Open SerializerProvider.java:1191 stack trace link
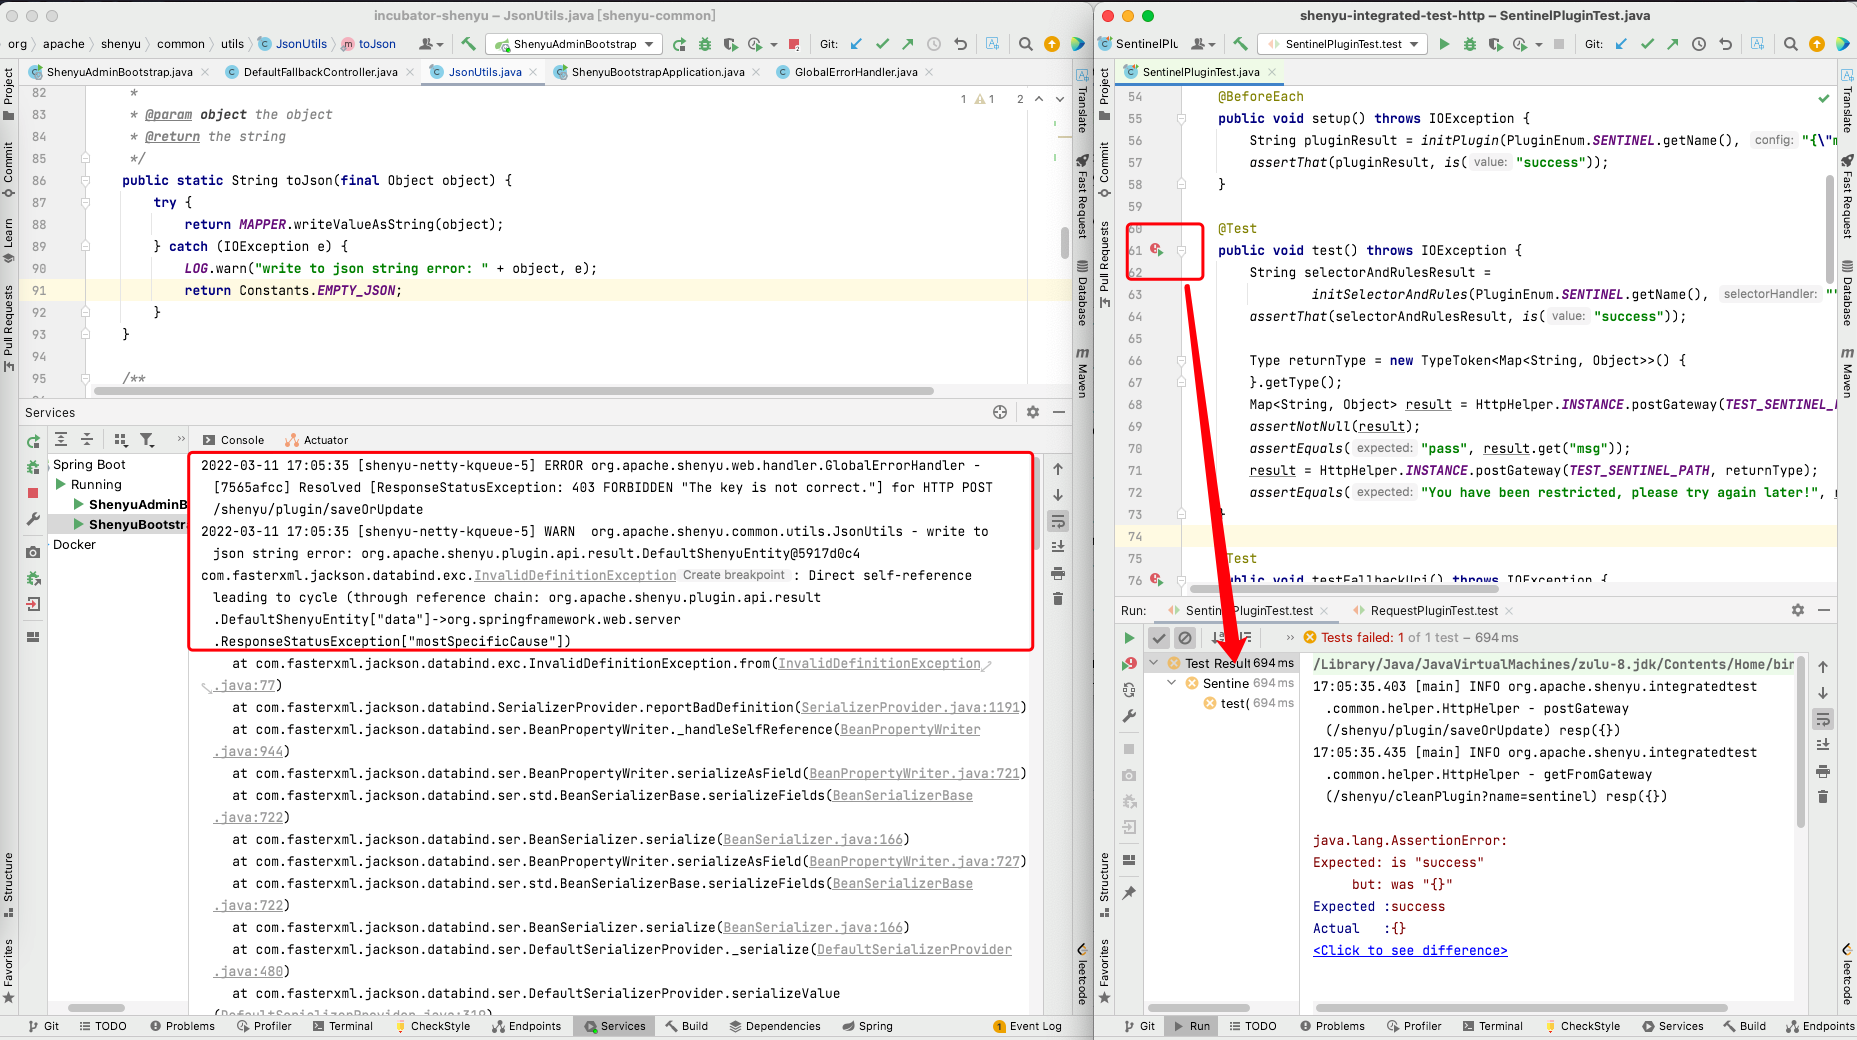 tap(910, 707)
